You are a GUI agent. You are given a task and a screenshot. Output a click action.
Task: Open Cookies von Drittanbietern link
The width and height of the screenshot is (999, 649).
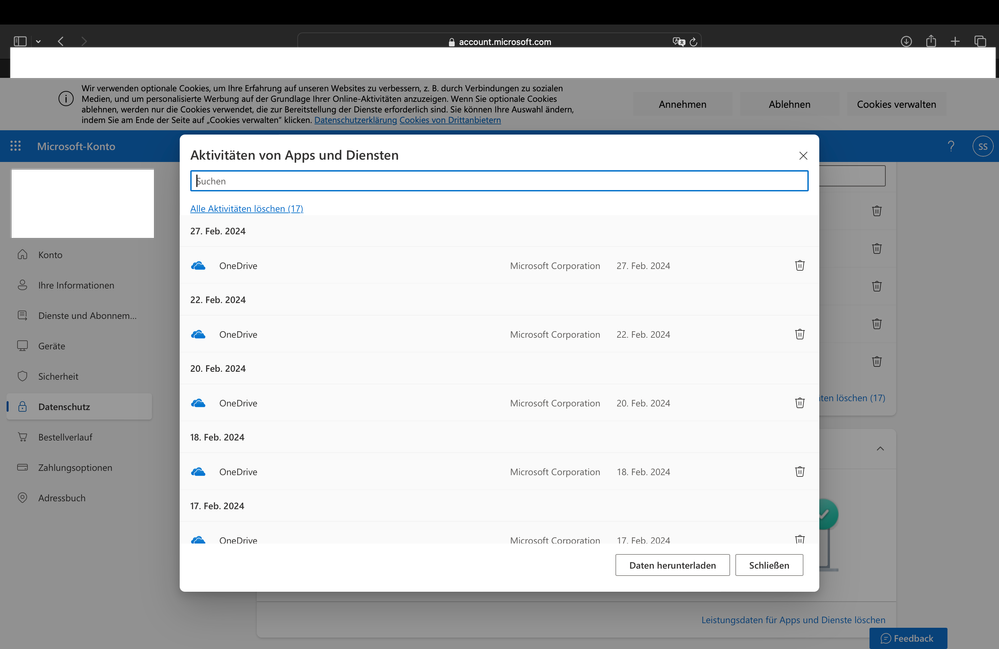[x=450, y=120]
